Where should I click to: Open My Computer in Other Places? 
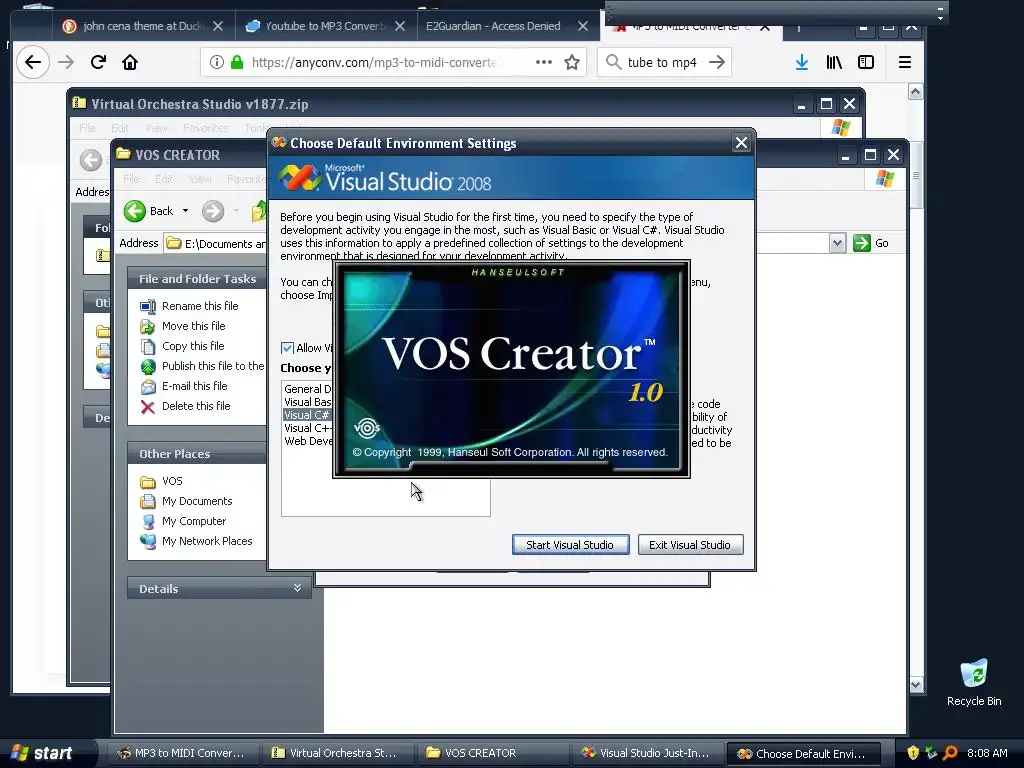[x=194, y=521]
